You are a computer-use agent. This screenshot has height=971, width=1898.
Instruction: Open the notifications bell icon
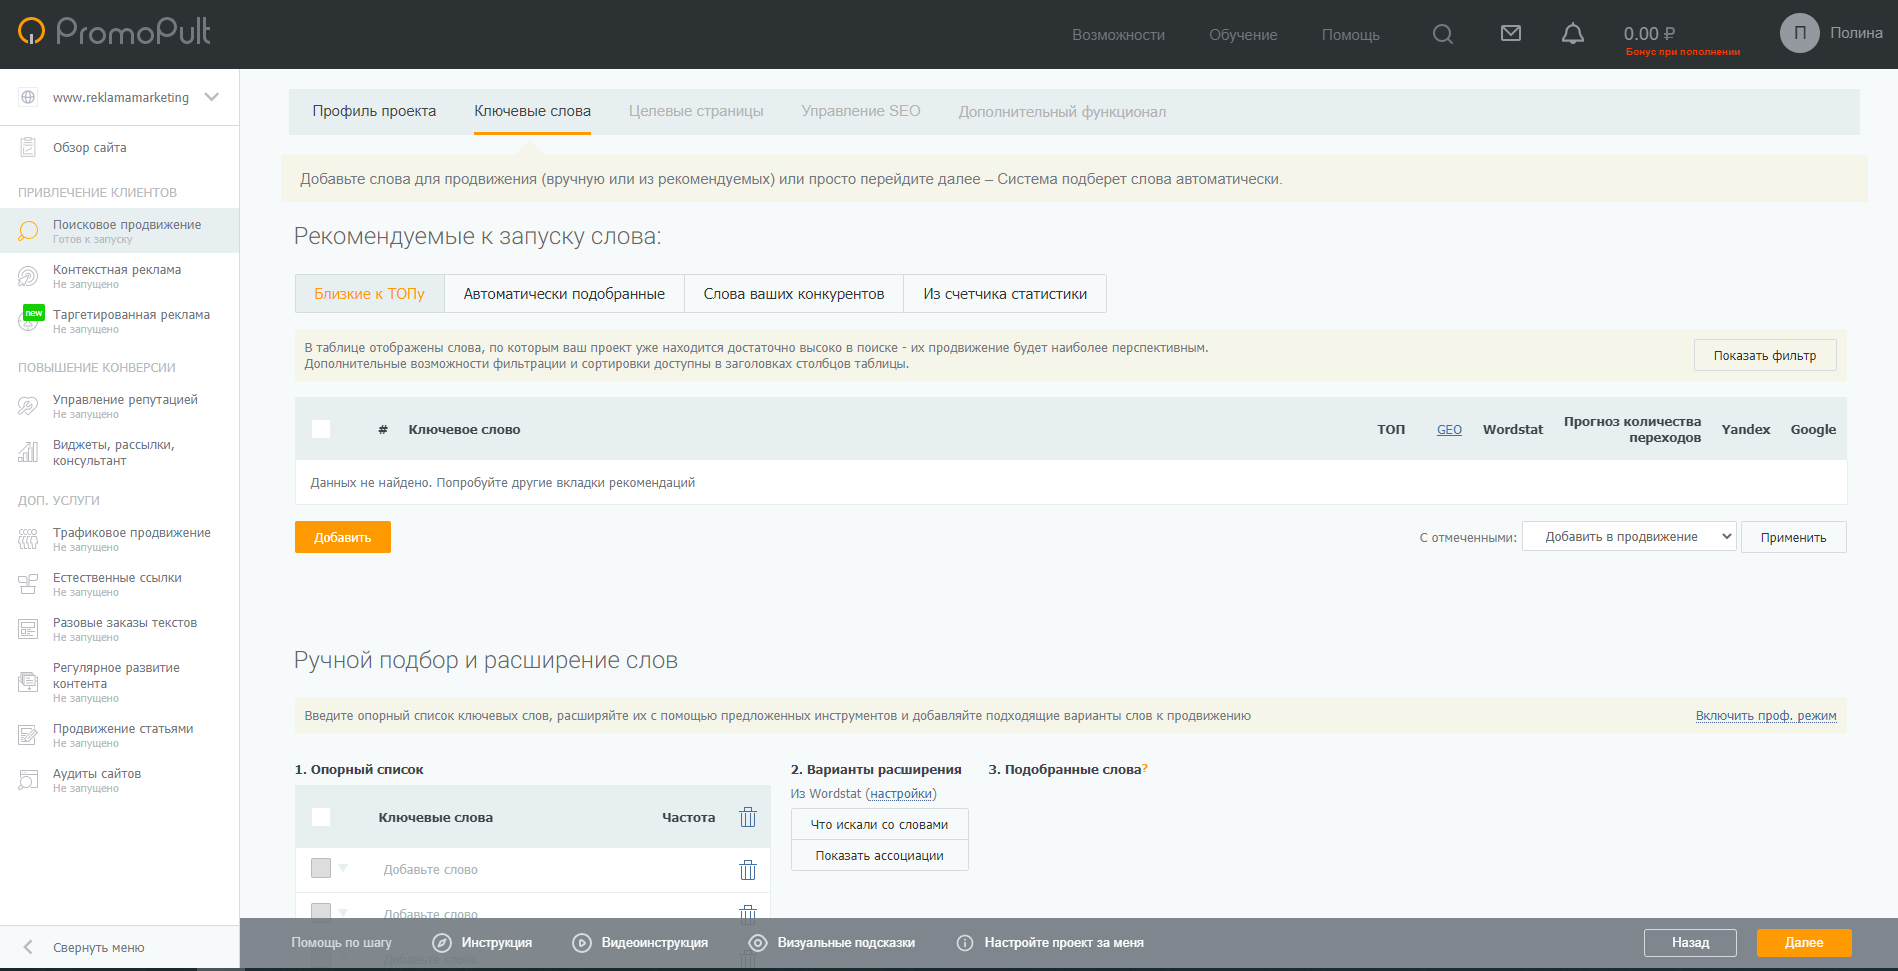(1573, 34)
